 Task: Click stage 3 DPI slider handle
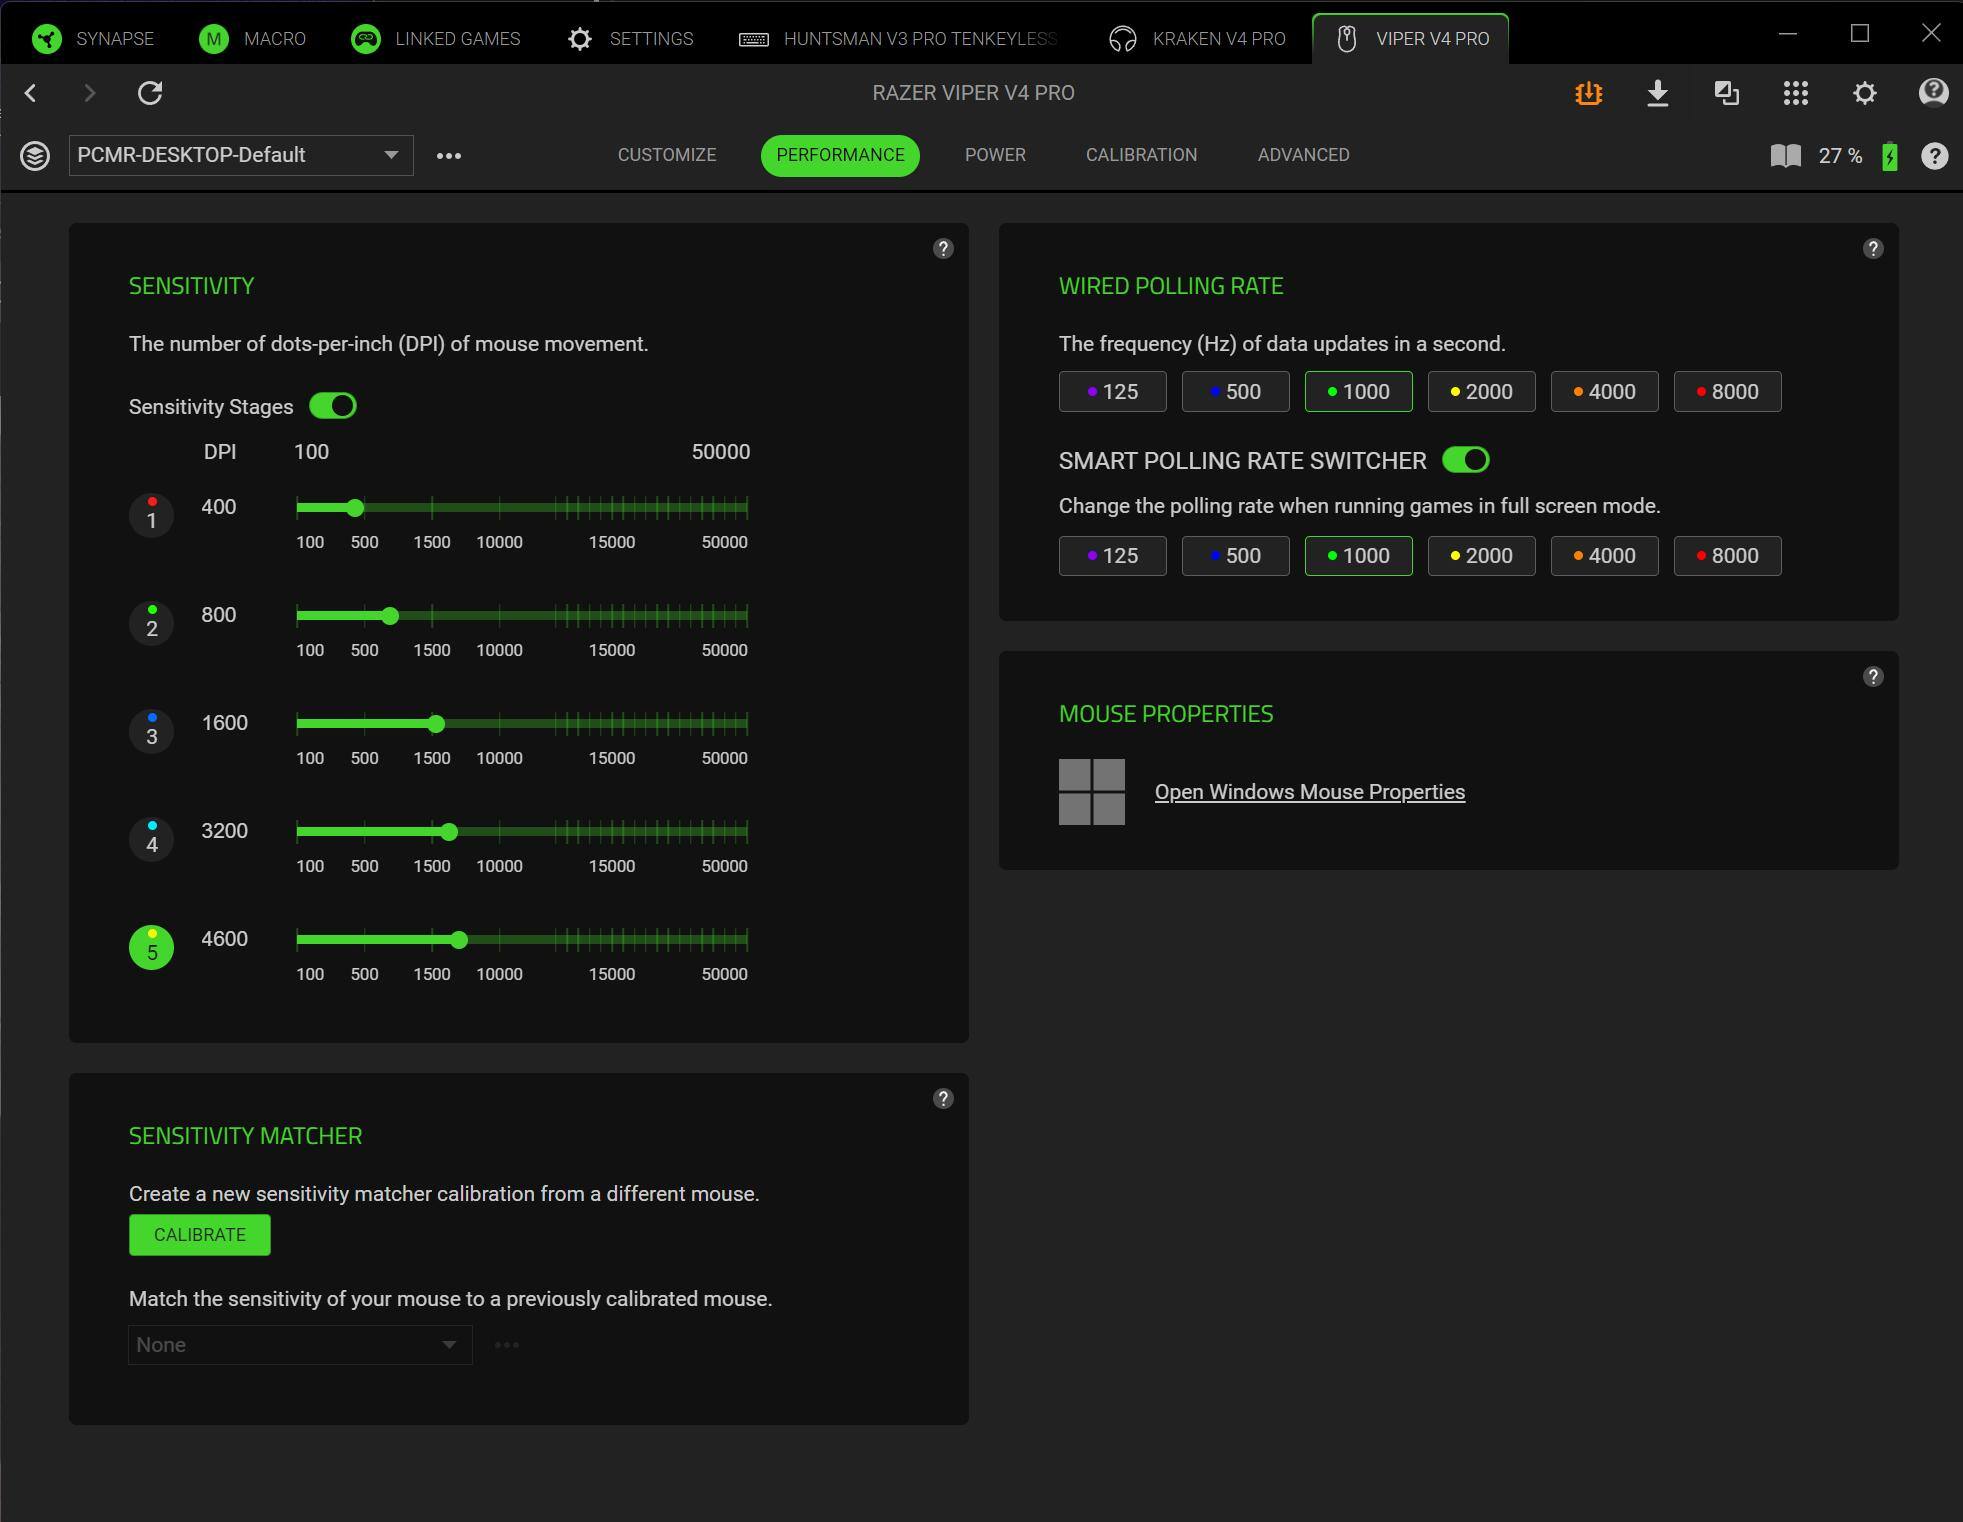tap(436, 724)
